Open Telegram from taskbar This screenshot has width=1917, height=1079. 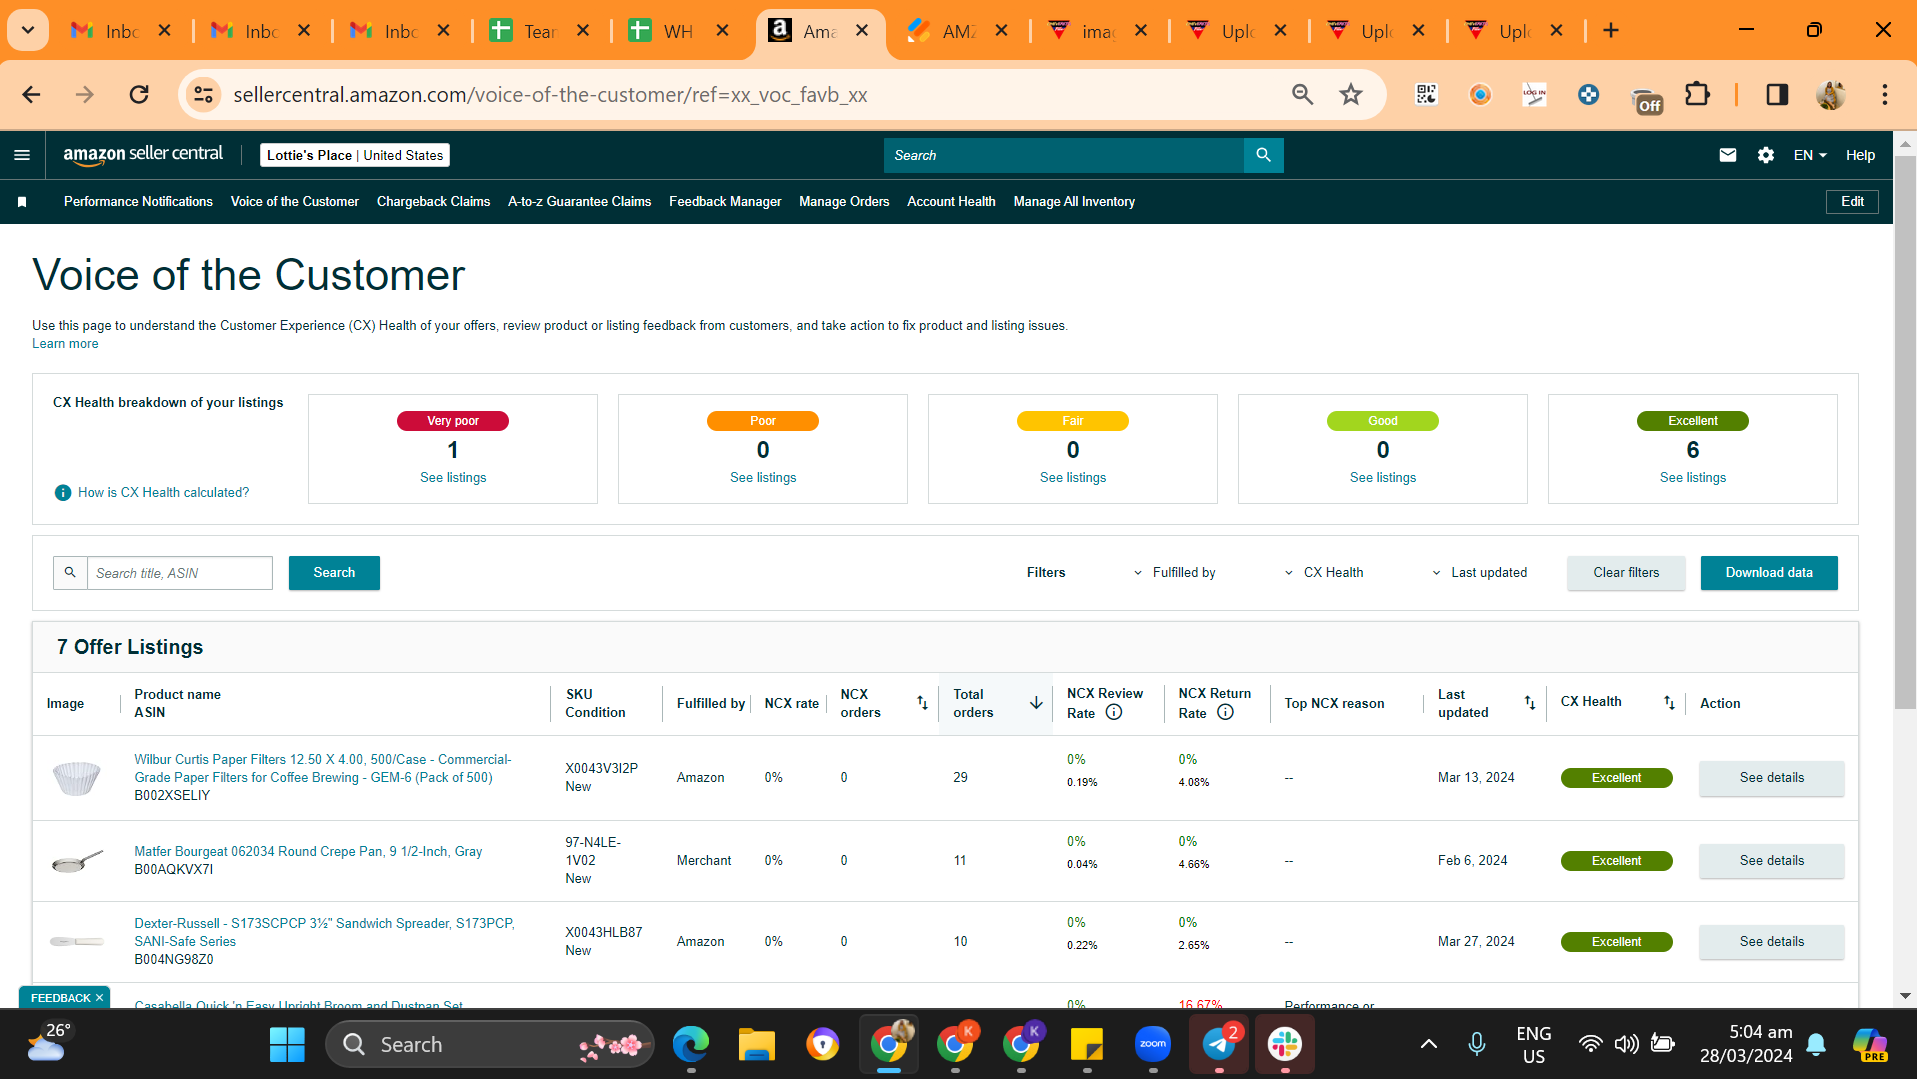pos(1219,1045)
